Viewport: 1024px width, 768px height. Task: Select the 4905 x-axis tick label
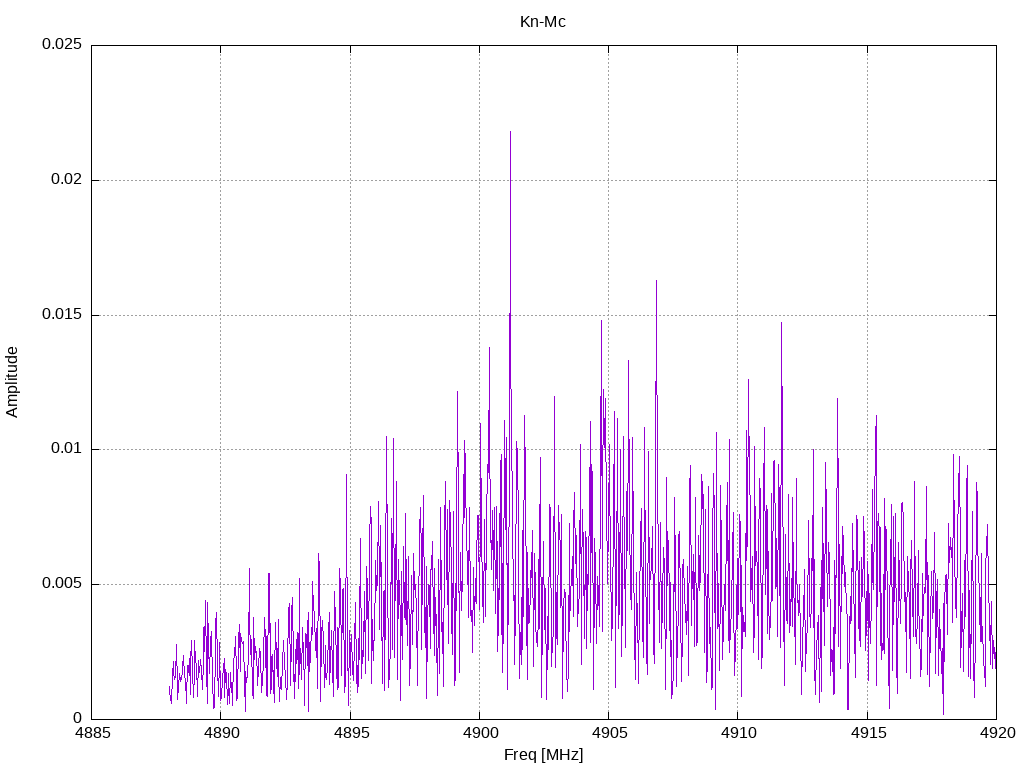point(608,734)
